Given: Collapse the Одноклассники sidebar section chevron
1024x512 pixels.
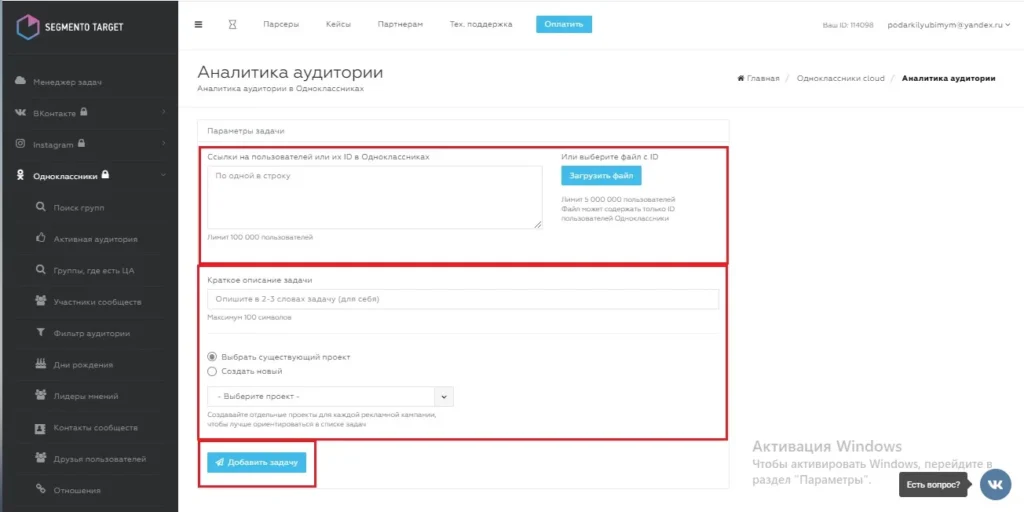Looking at the screenshot, I should 163,175.
